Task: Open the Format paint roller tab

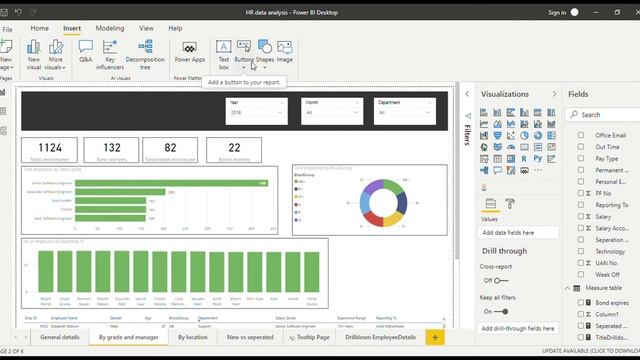Action: 510,203
